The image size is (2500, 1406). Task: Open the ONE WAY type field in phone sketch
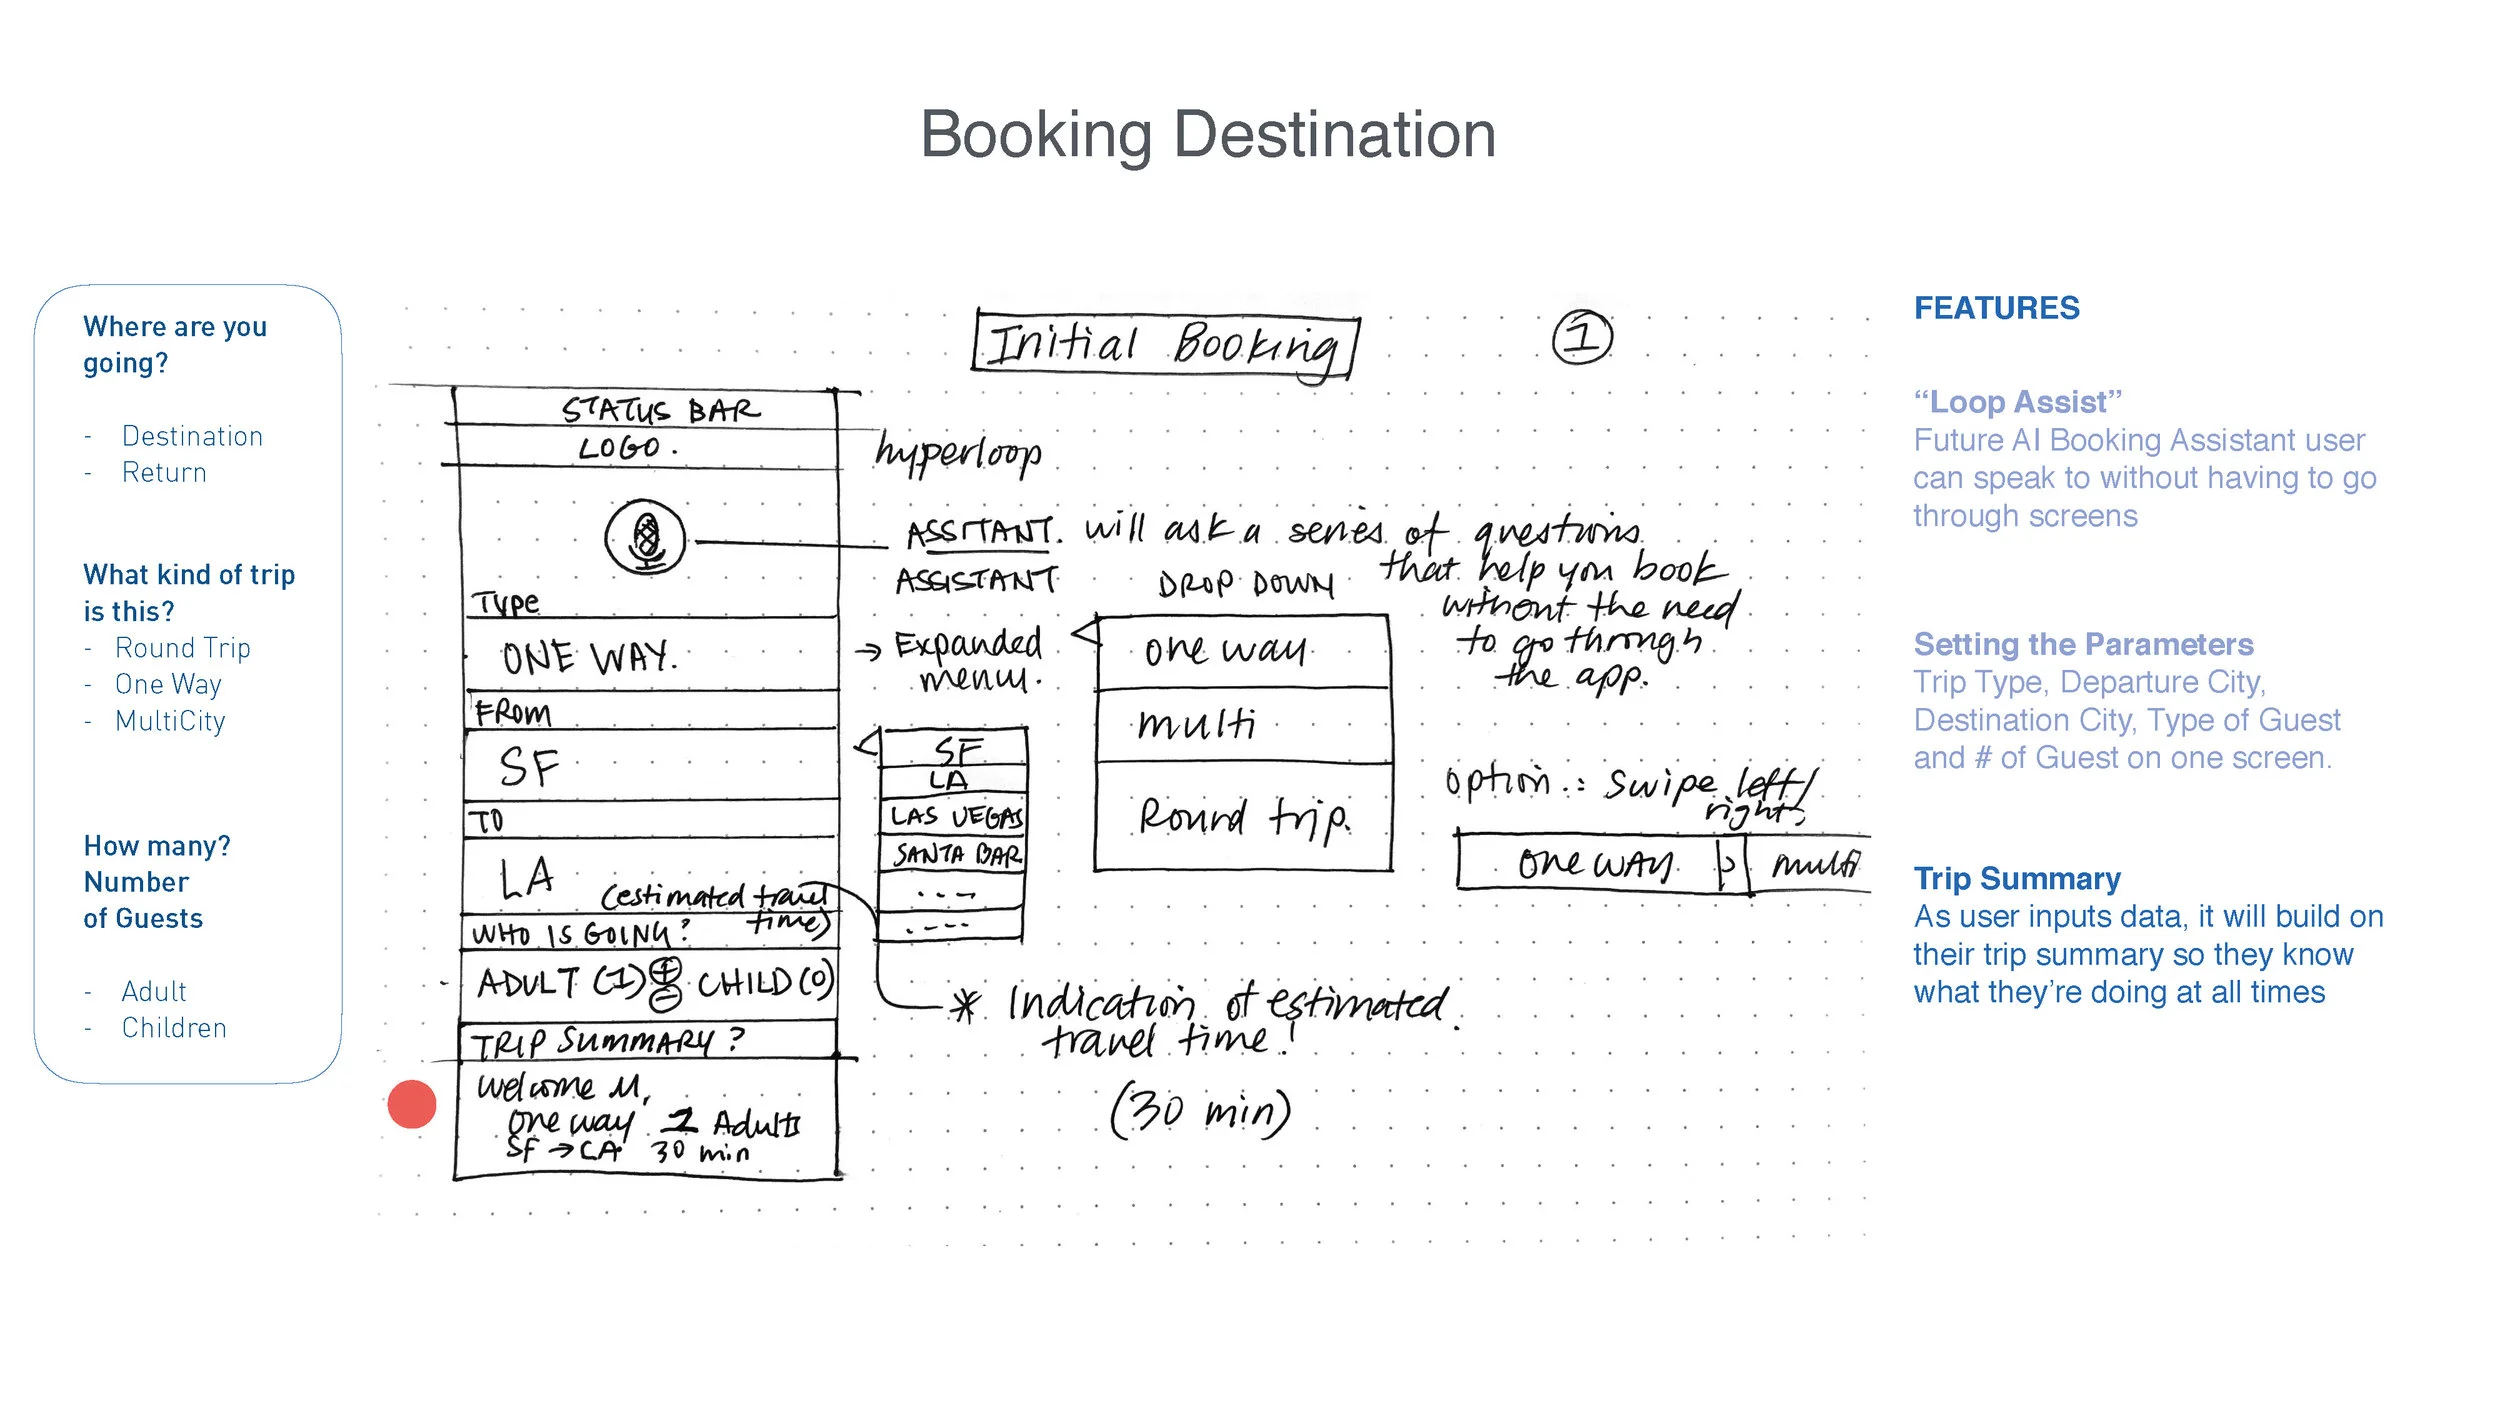(x=651, y=655)
